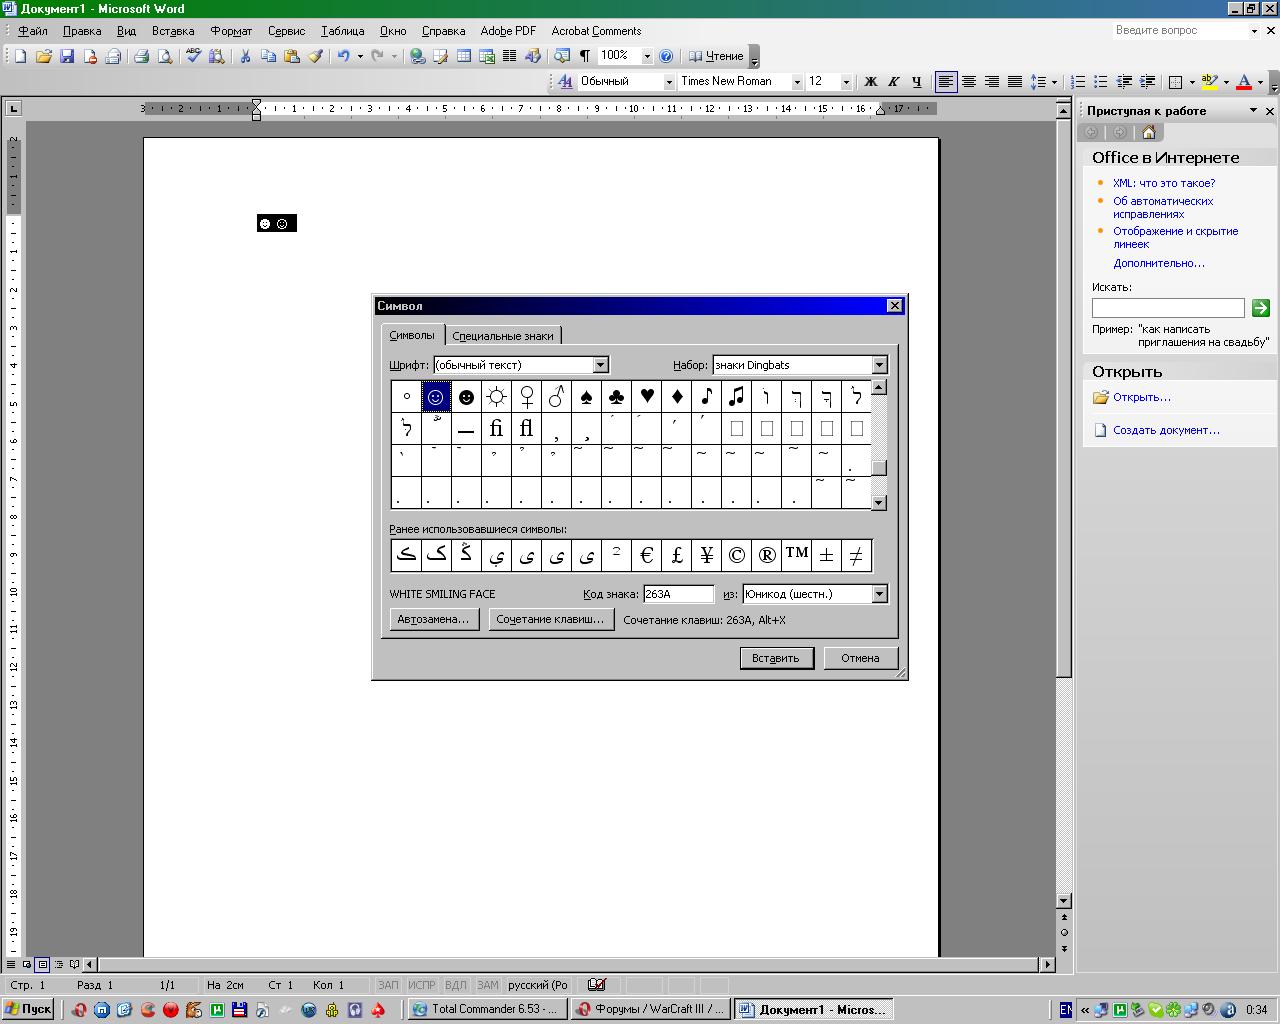Viewport: 1280px width, 1024px height.
Task: Toggle italic formatting (К)
Action: [x=893, y=82]
